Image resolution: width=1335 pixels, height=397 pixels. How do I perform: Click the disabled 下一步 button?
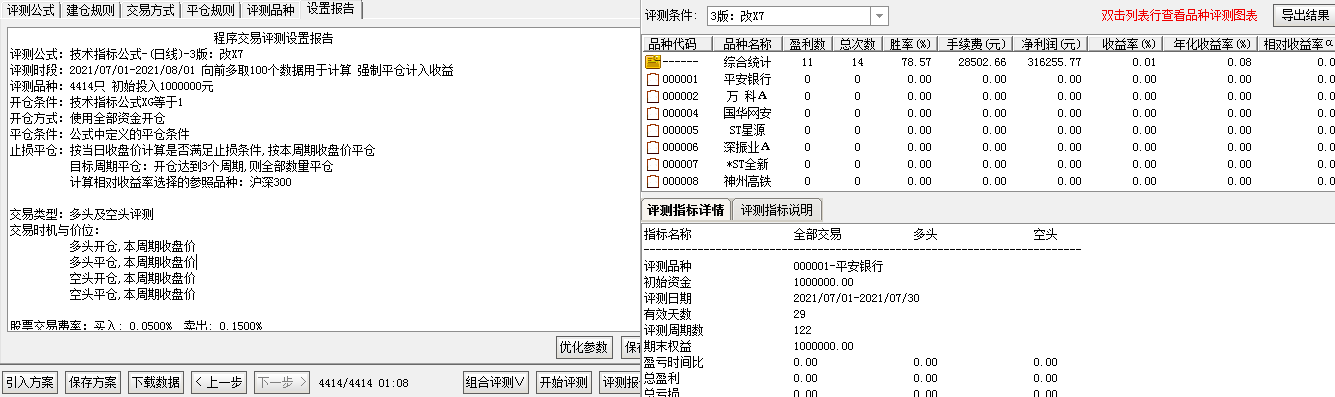282,382
